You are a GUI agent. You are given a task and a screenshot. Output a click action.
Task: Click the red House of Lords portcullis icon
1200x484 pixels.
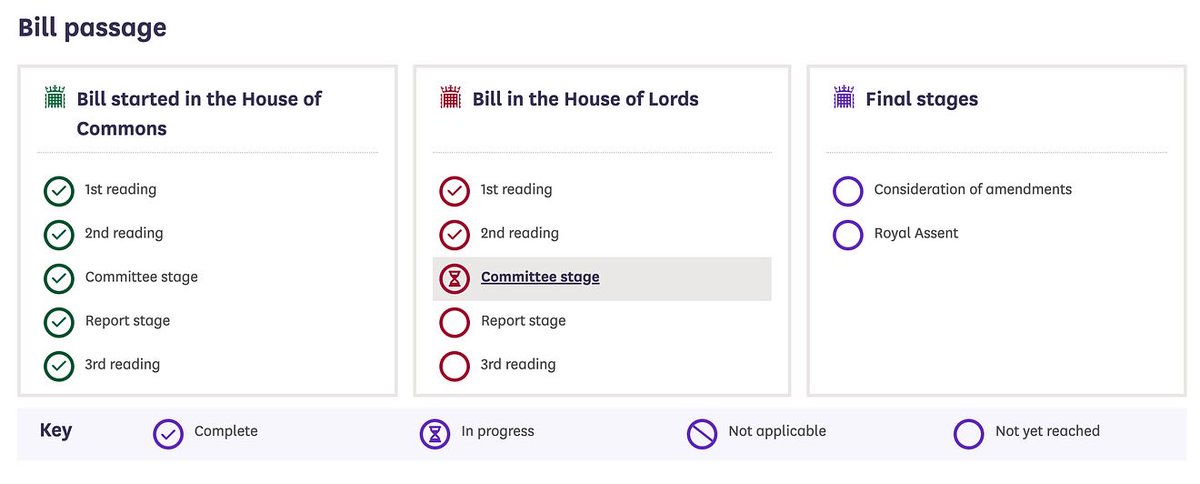pos(450,98)
